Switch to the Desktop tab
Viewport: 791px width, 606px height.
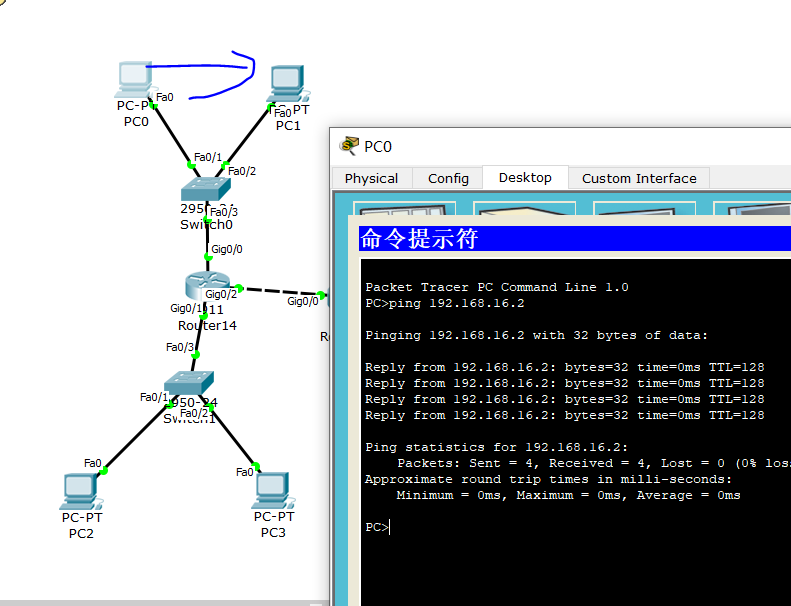coord(525,178)
